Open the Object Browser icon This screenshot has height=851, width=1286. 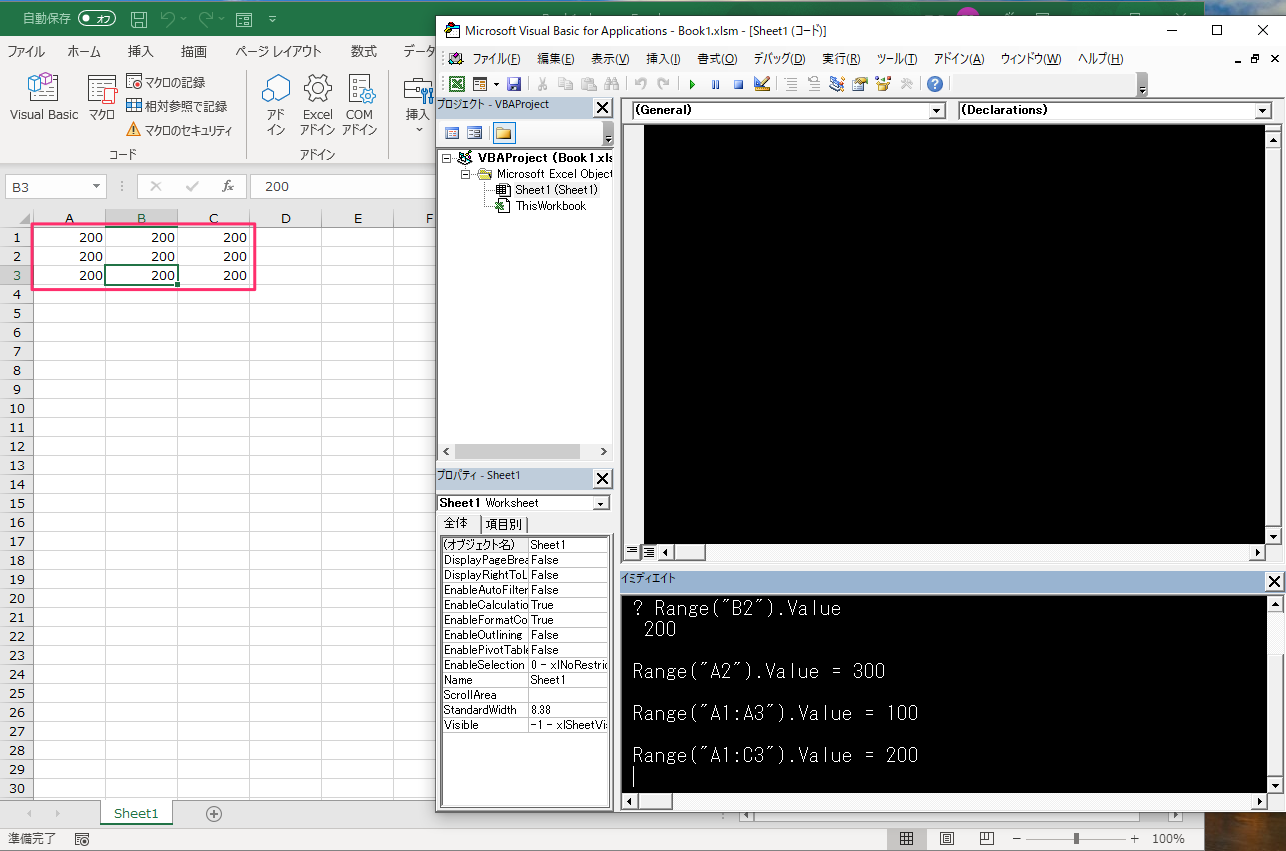[882, 84]
